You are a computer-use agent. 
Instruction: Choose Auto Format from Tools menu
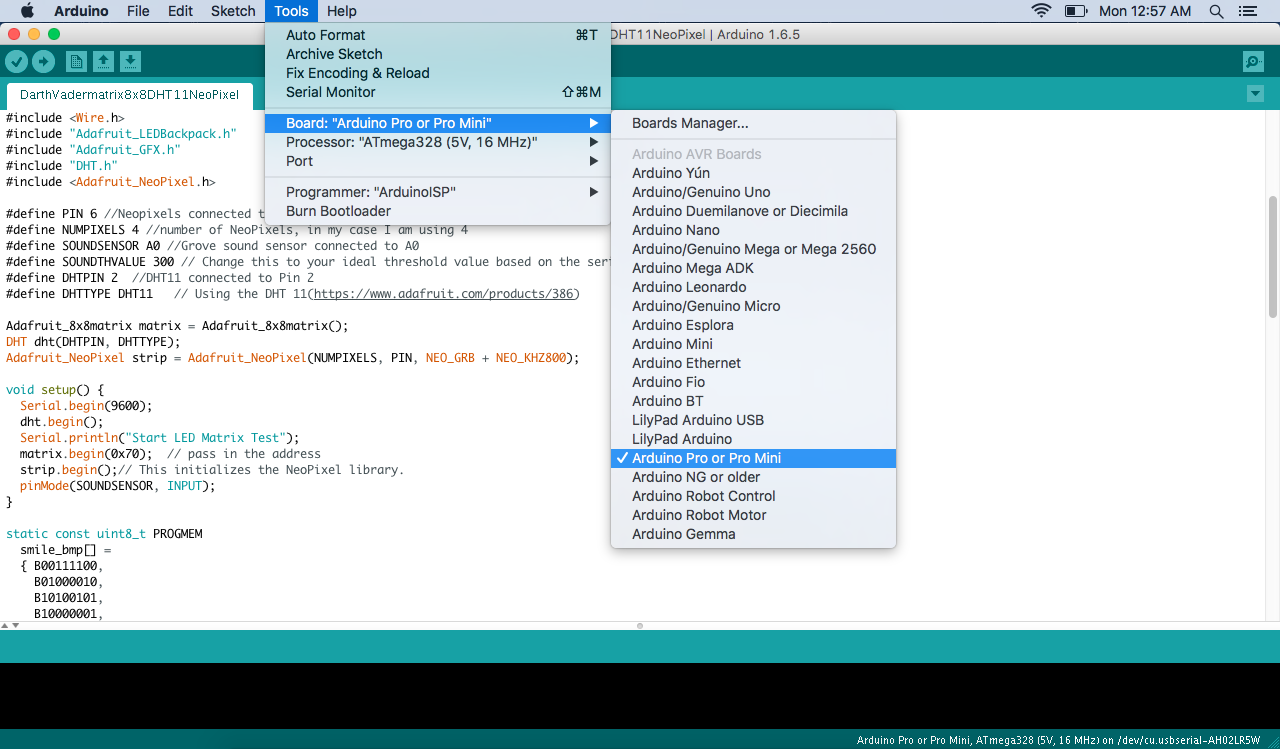(x=437, y=35)
